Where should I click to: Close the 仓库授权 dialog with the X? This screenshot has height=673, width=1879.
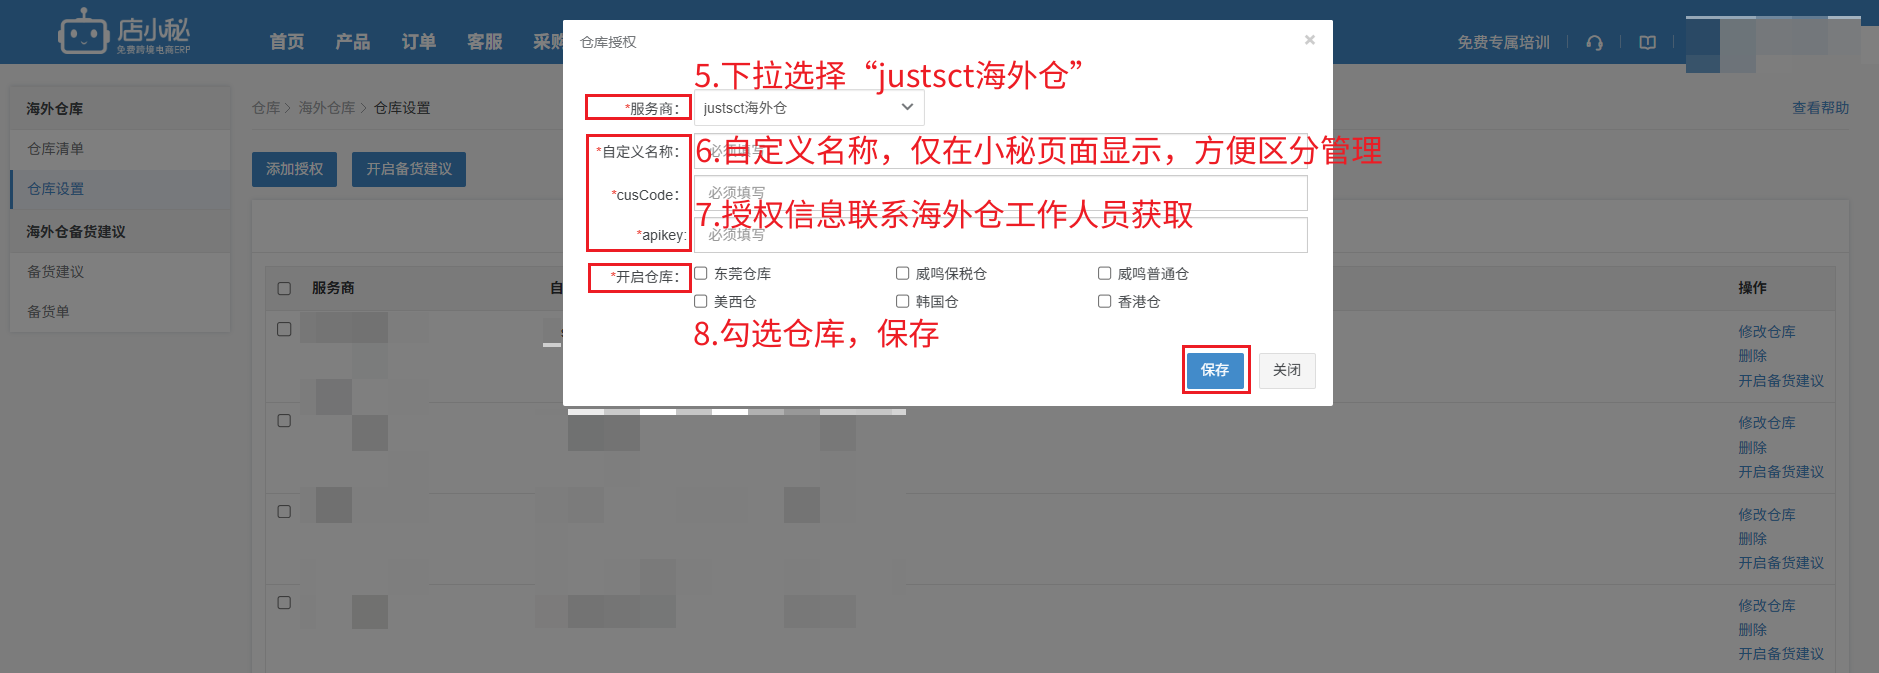[1309, 40]
